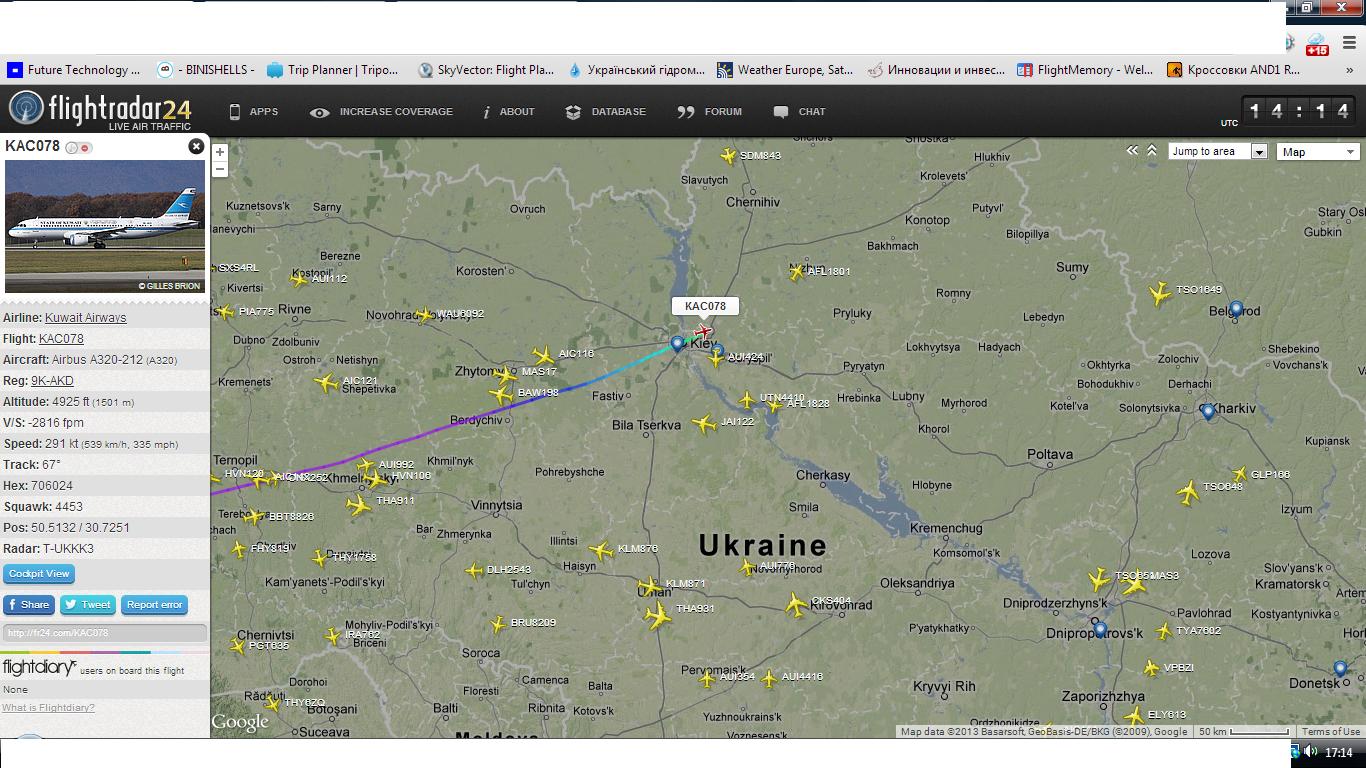Click the TSO1849 plane icon near Belgorod

point(1160,293)
